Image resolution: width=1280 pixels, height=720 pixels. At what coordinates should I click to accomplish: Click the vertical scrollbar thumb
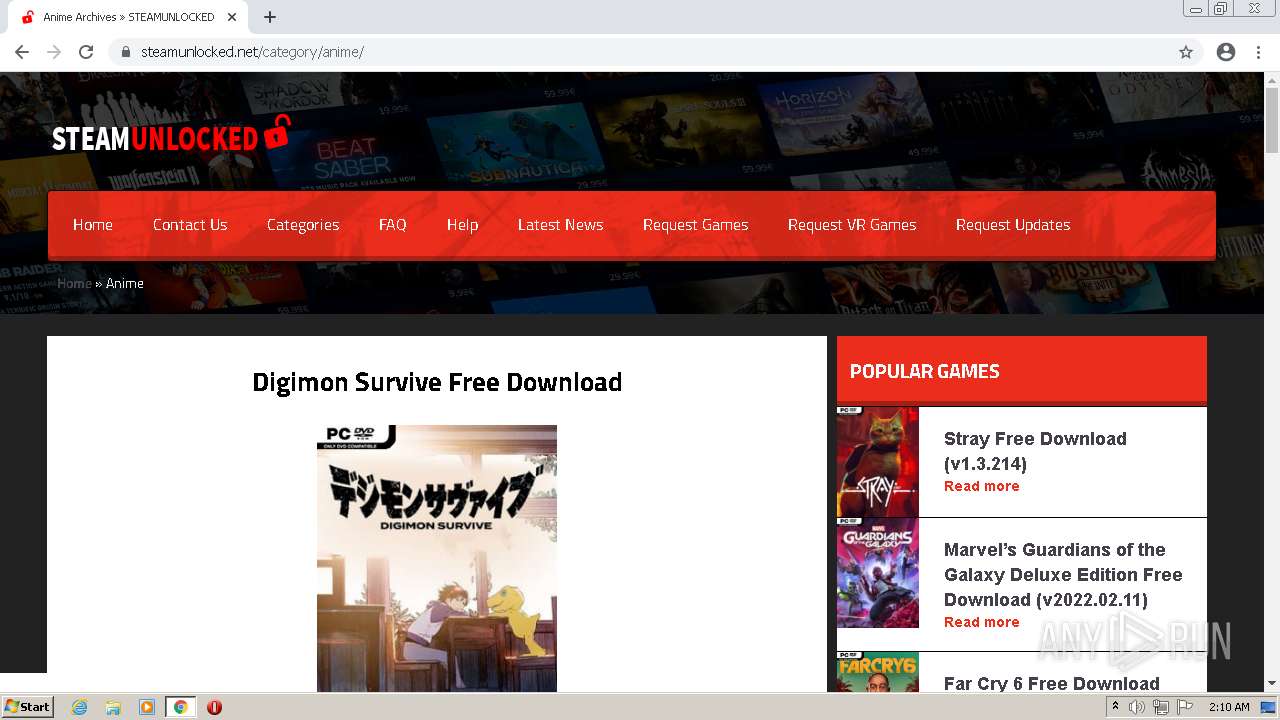(1272, 120)
